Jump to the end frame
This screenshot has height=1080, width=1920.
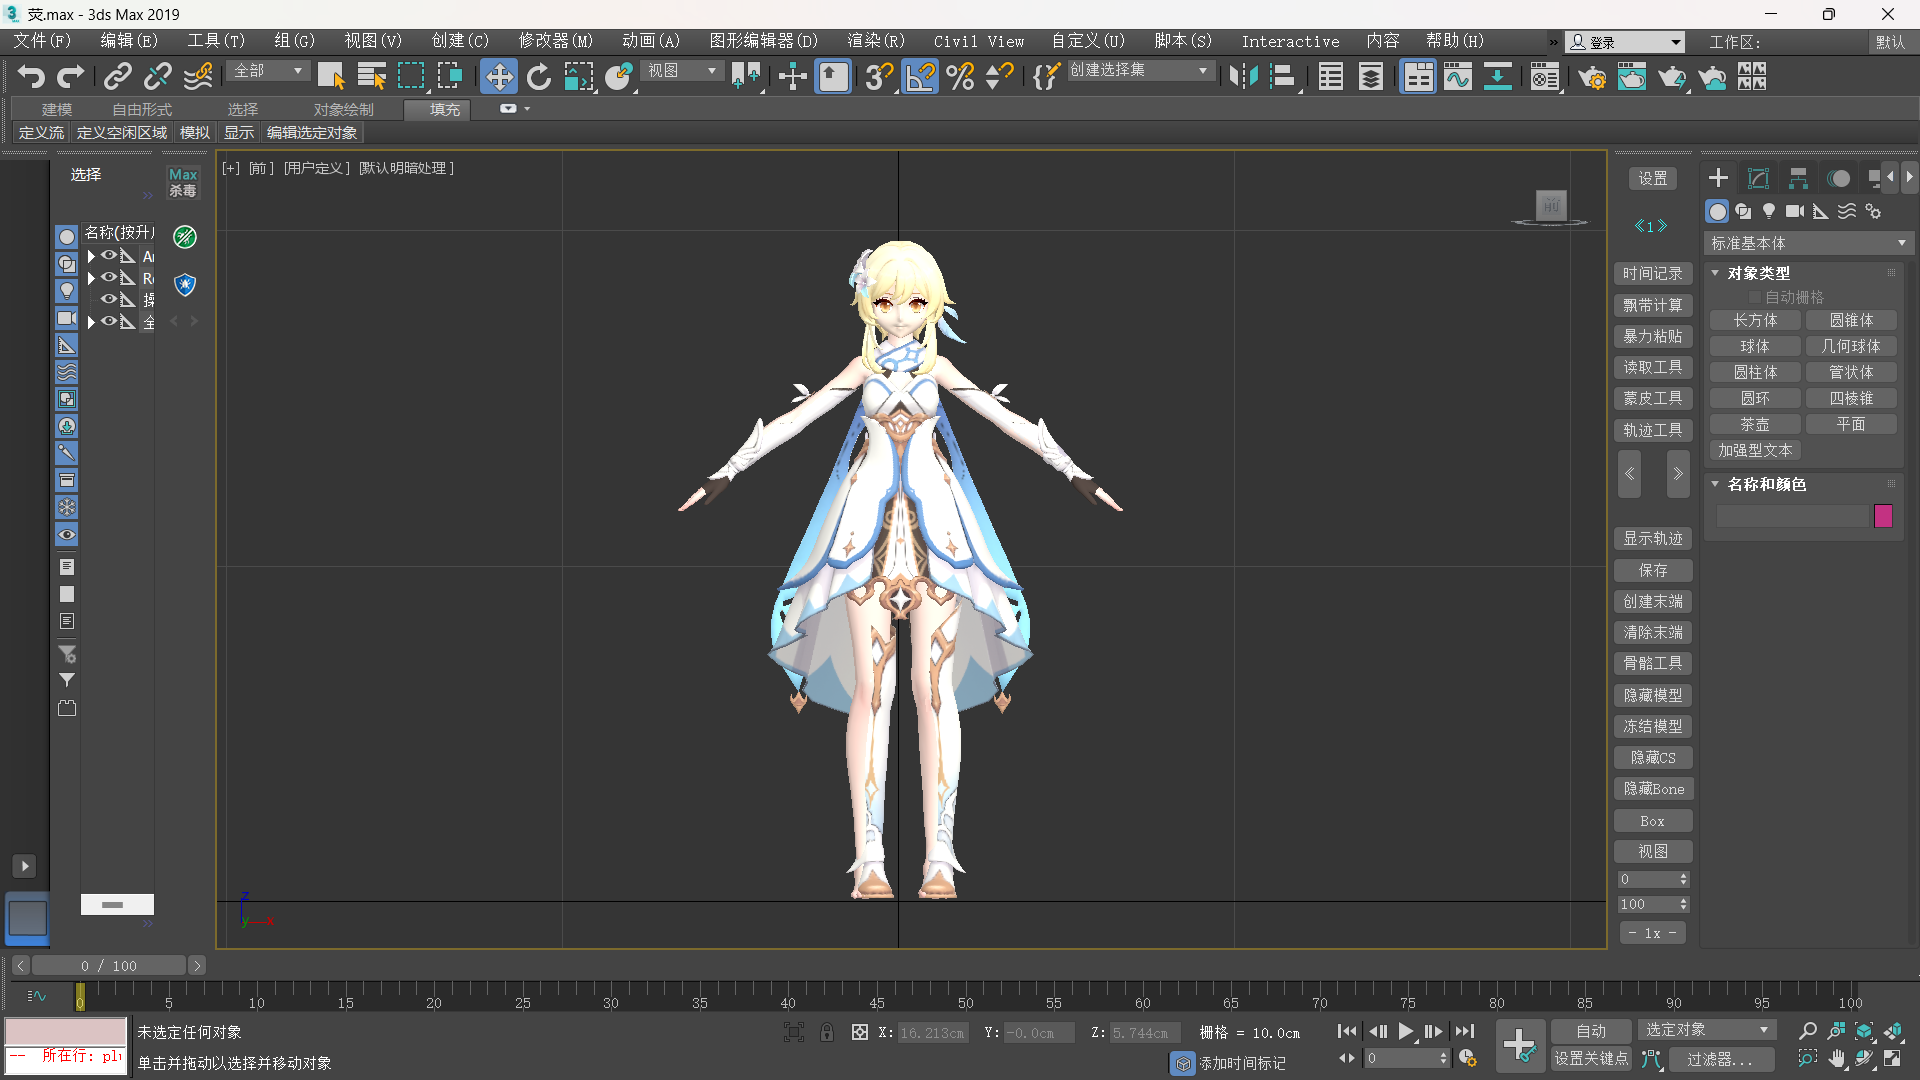click(1464, 1031)
